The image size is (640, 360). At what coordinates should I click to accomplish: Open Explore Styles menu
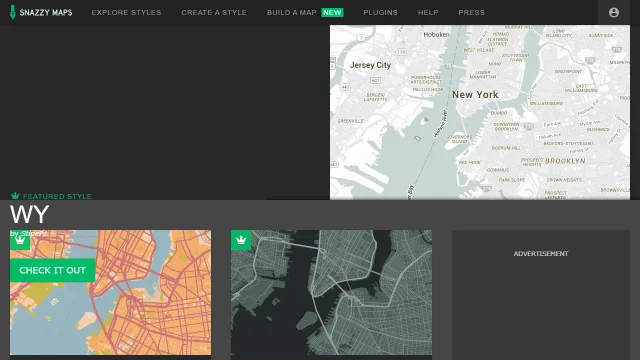[126, 13]
